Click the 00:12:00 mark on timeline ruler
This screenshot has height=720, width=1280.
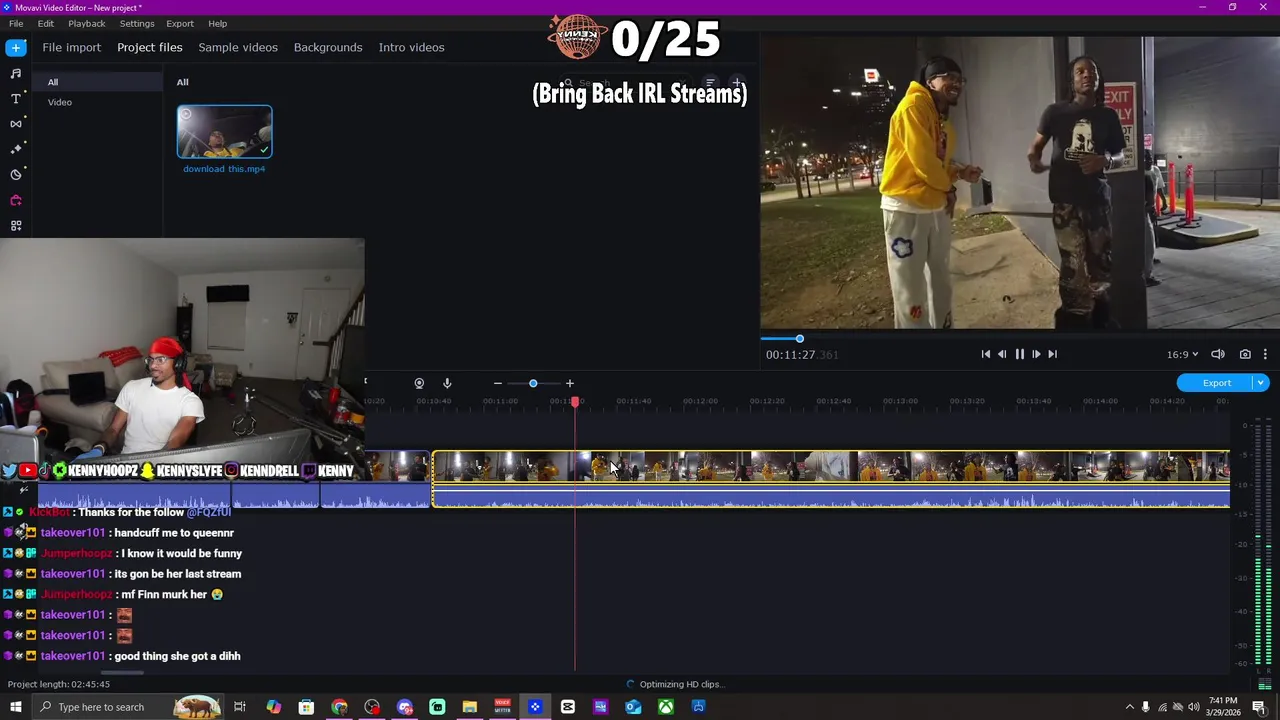click(700, 401)
